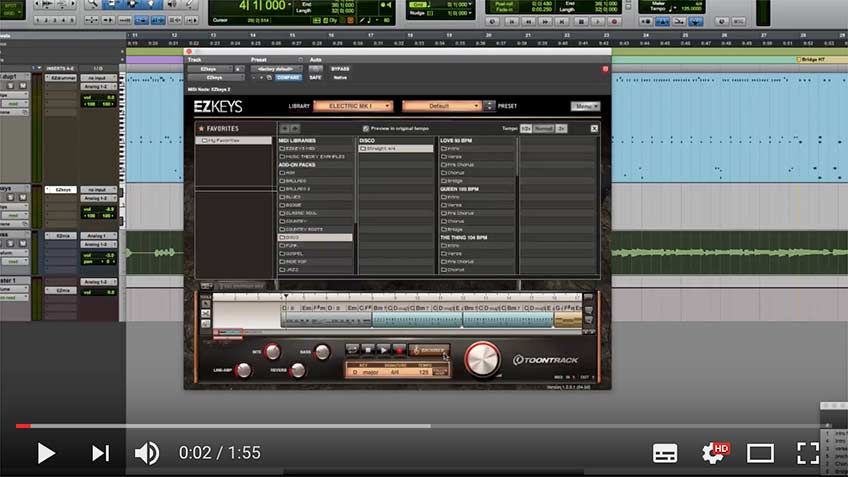Click the Bridge HT marker in Pro Tools
The height and width of the screenshot is (477, 848).
tap(811, 59)
